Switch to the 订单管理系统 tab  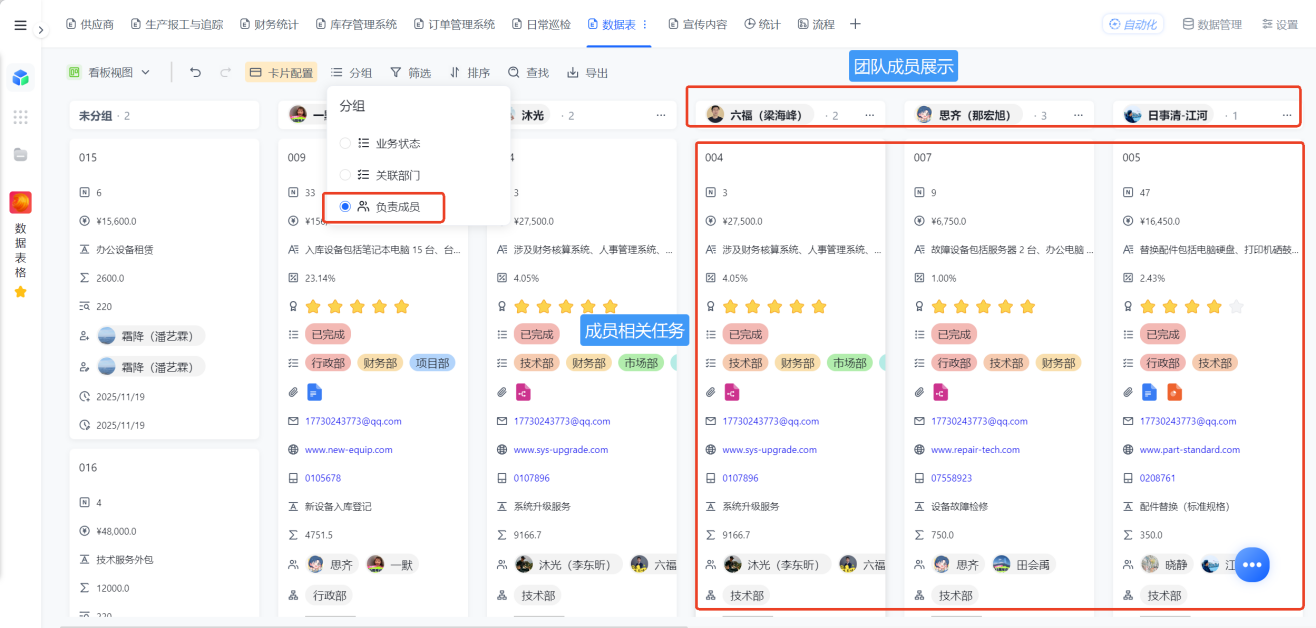(x=454, y=24)
